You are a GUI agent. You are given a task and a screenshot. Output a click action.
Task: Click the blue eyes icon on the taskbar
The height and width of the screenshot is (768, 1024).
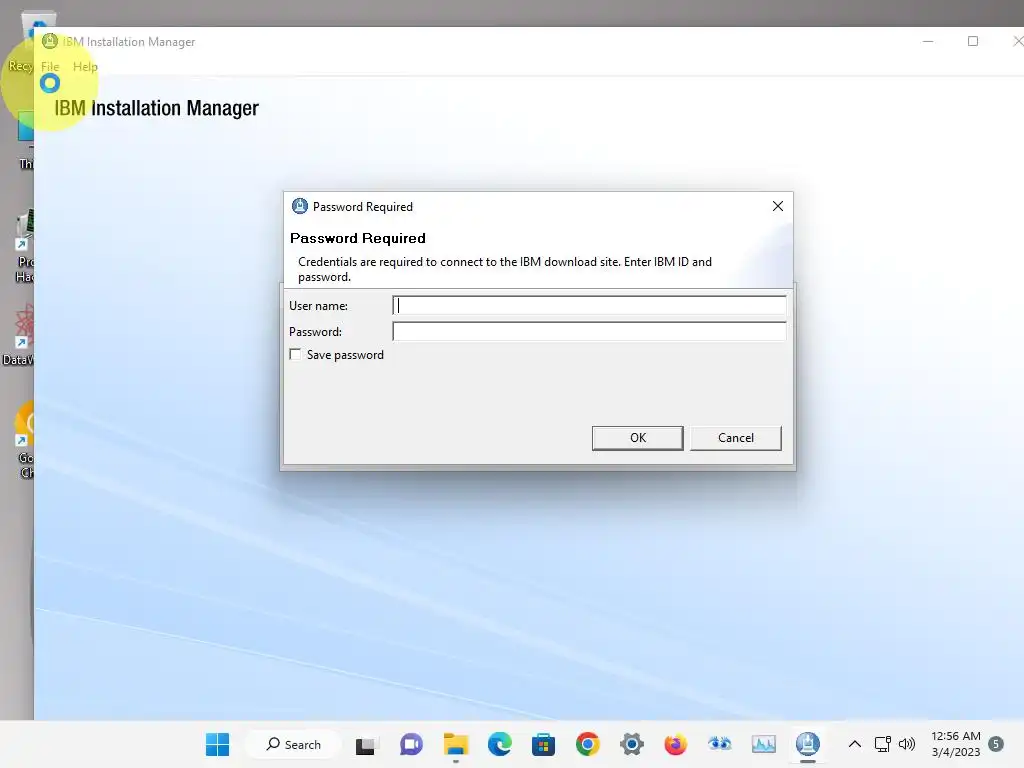720,744
